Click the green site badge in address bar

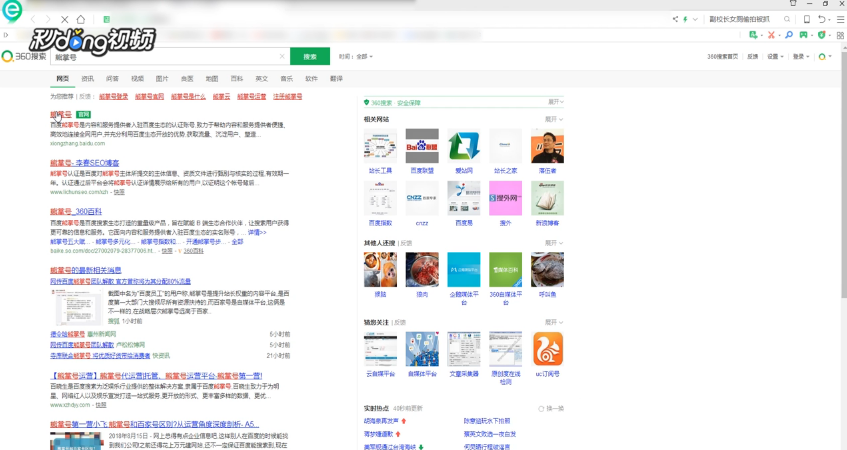[x=106, y=19]
